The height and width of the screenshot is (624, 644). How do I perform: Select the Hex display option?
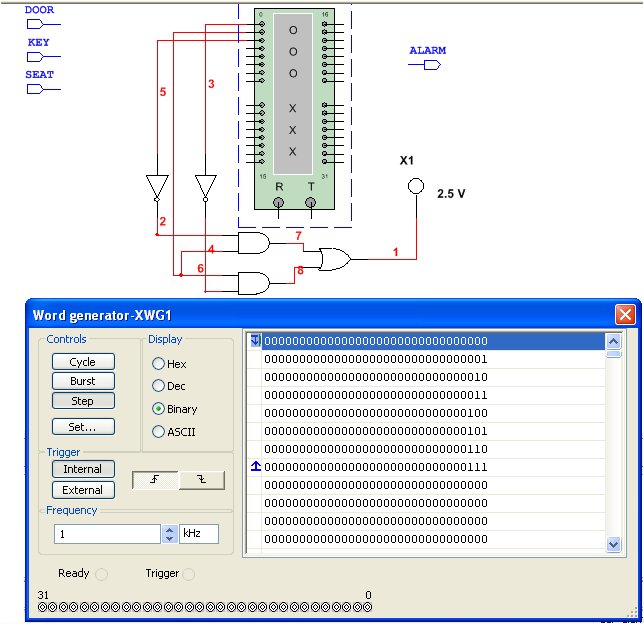click(x=159, y=364)
